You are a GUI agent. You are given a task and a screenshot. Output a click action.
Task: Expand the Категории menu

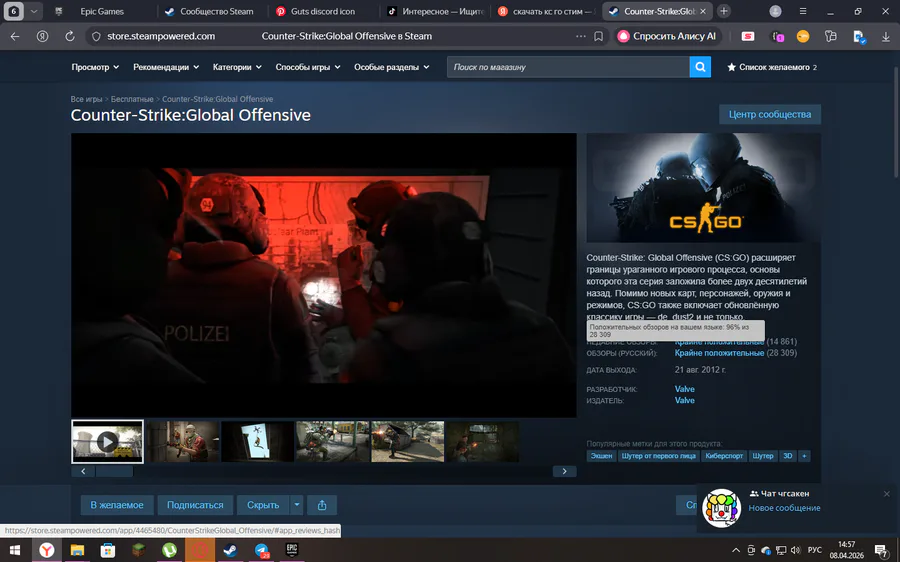[x=237, y=67]
